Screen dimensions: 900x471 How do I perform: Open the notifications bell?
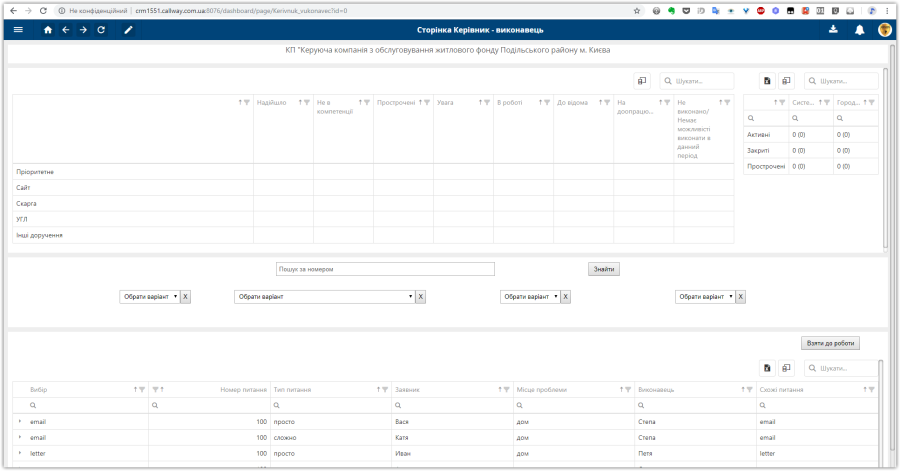859,30
